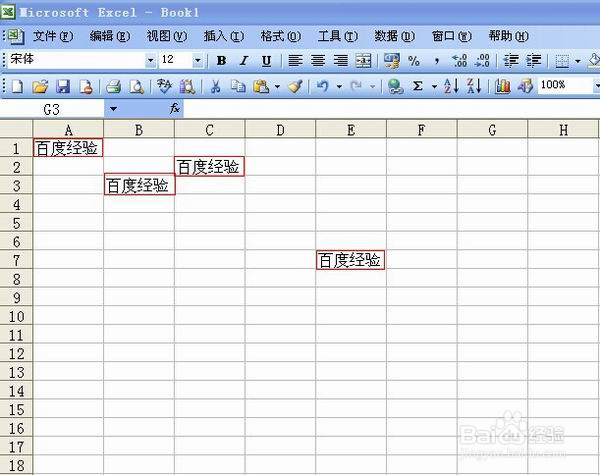Decrease decimal places
Image resolution: width=600 pixels, height=475 pixels.
tap(482, 60)
